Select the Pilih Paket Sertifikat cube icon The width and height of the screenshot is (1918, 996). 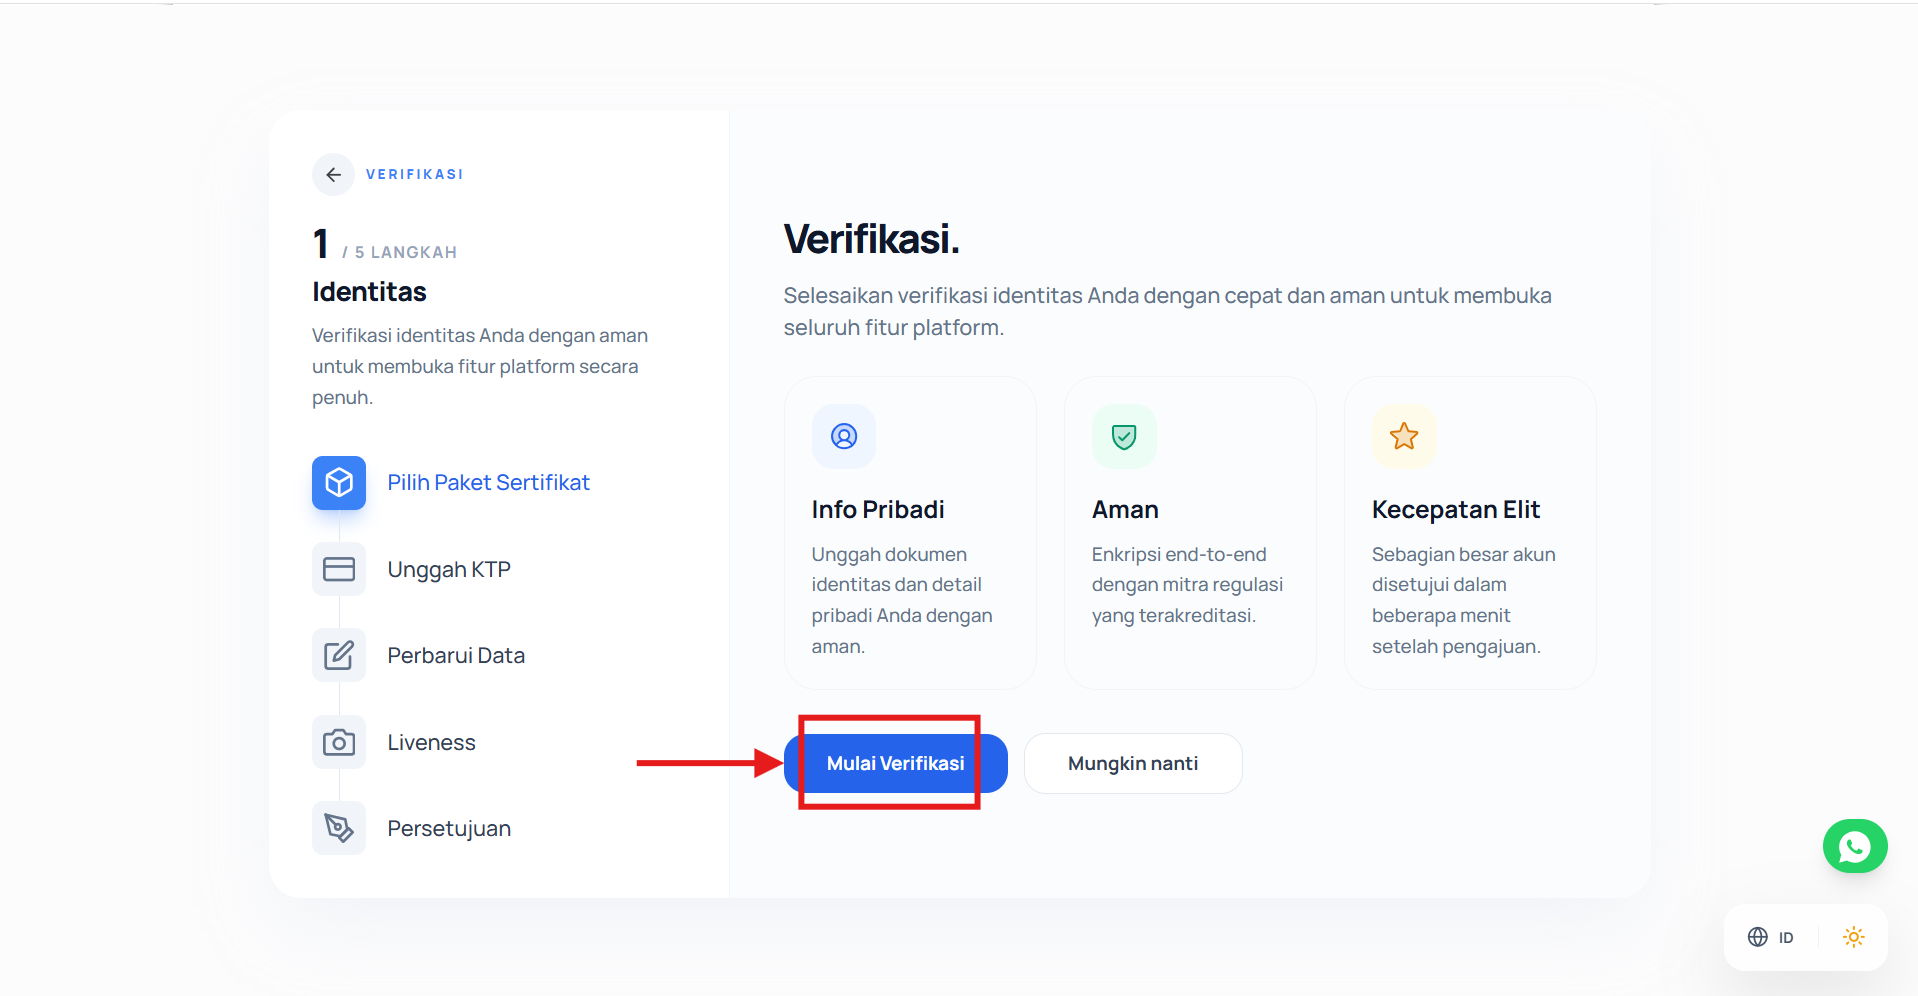(339, 483)
